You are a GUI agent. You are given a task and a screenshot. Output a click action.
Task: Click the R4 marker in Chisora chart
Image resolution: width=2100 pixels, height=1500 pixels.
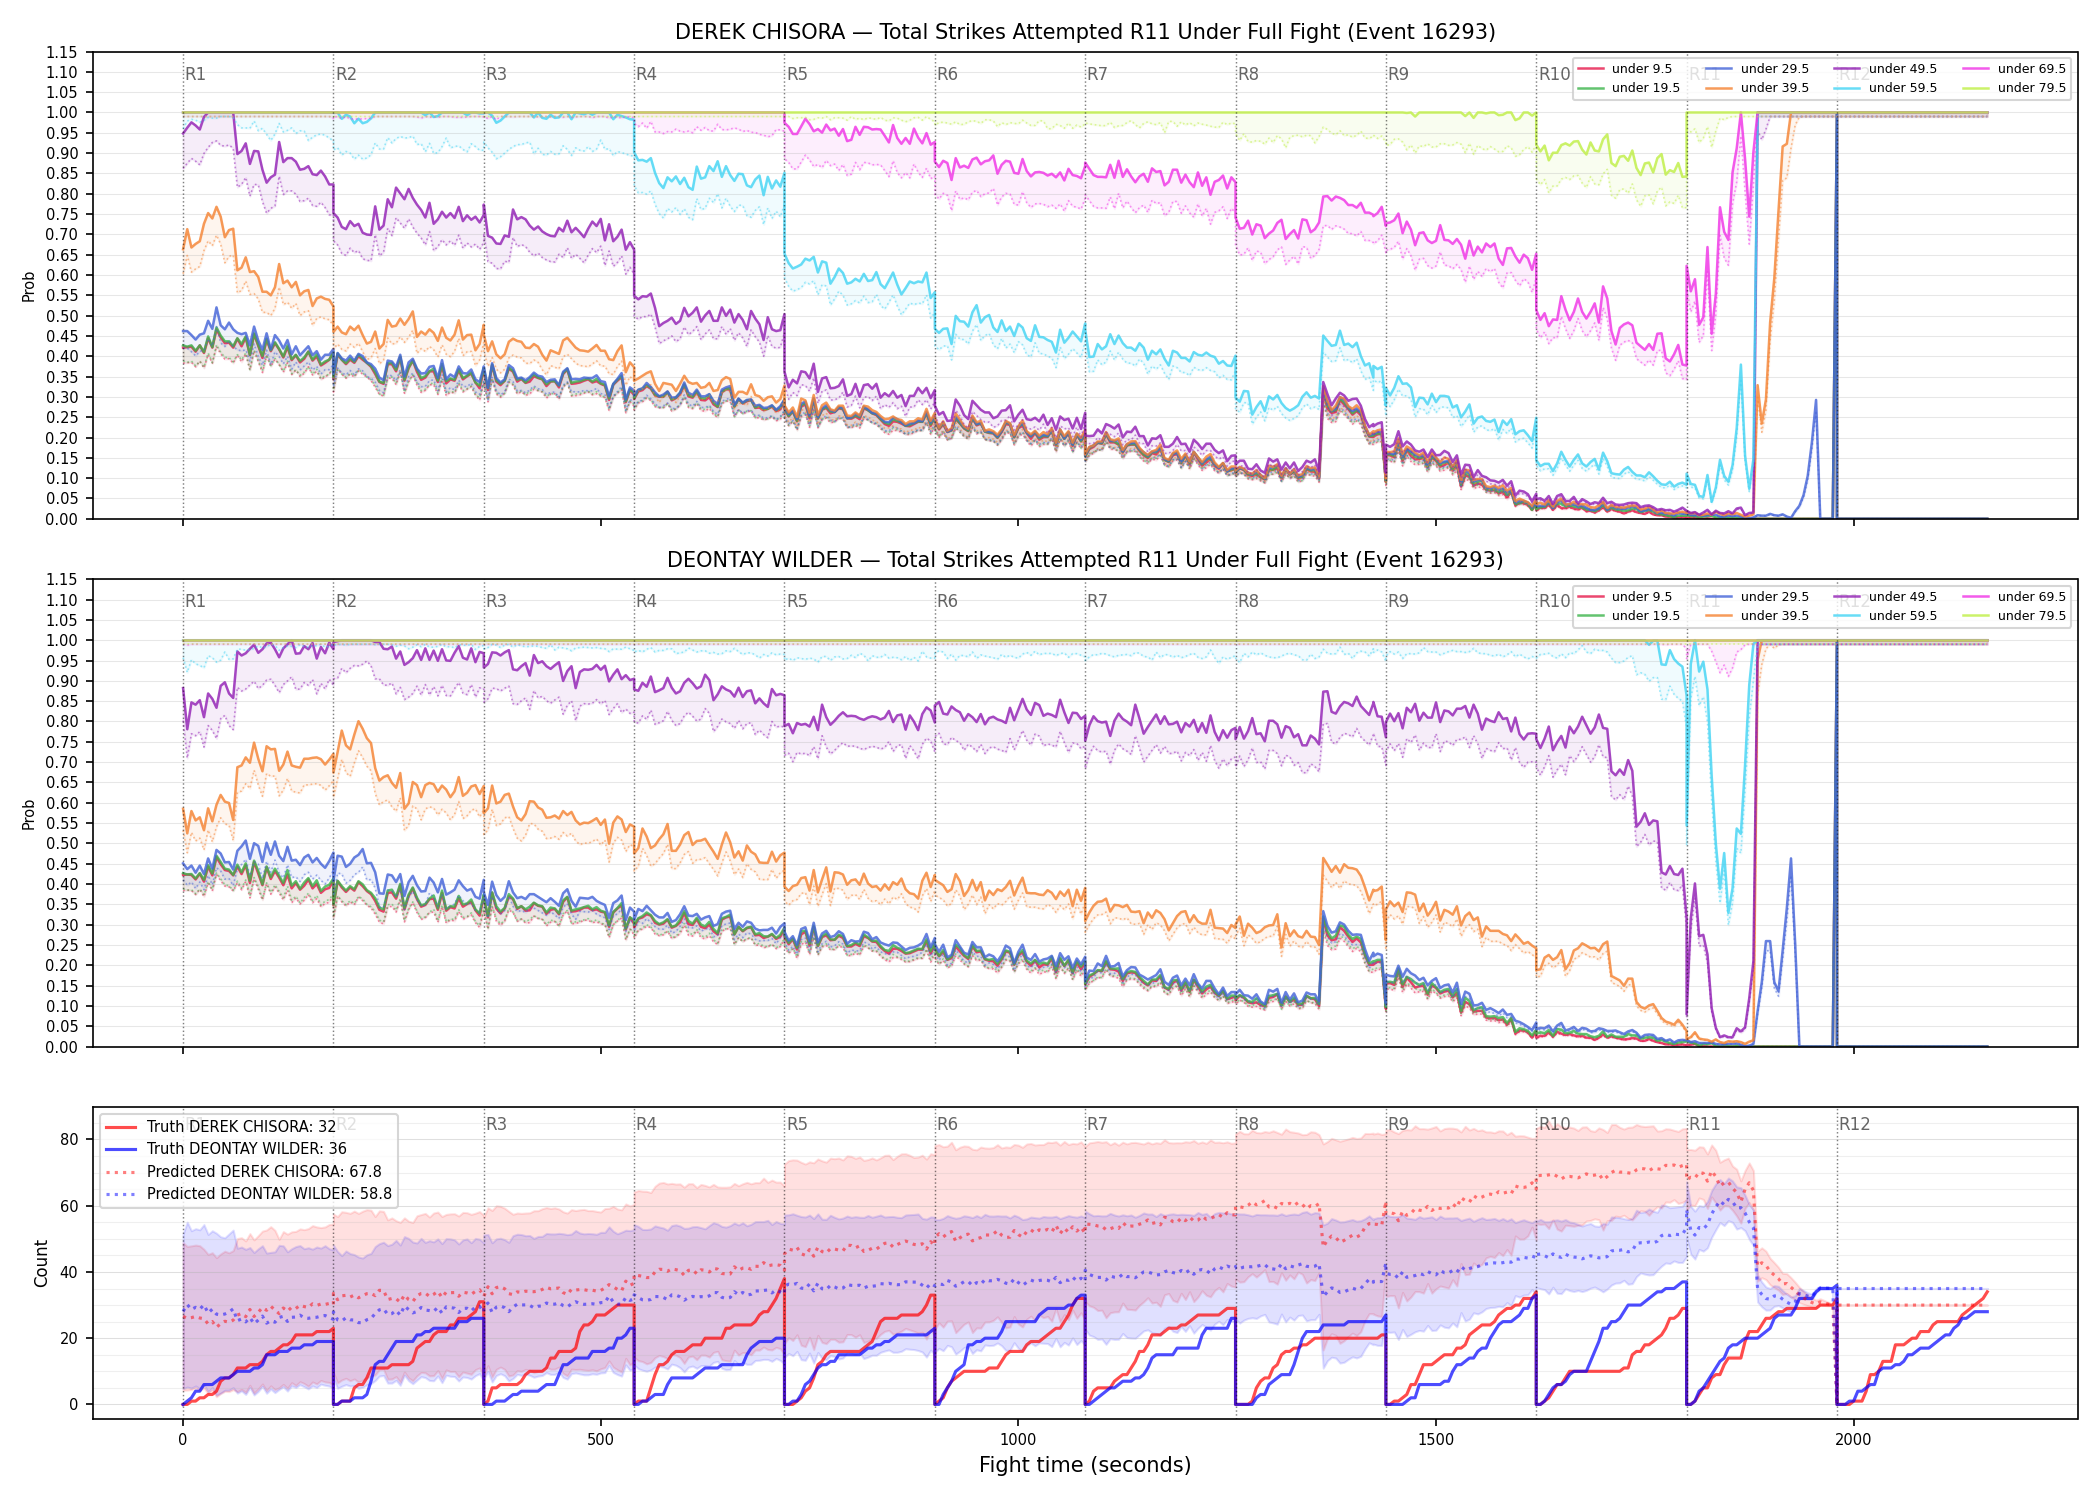[646, 74]
